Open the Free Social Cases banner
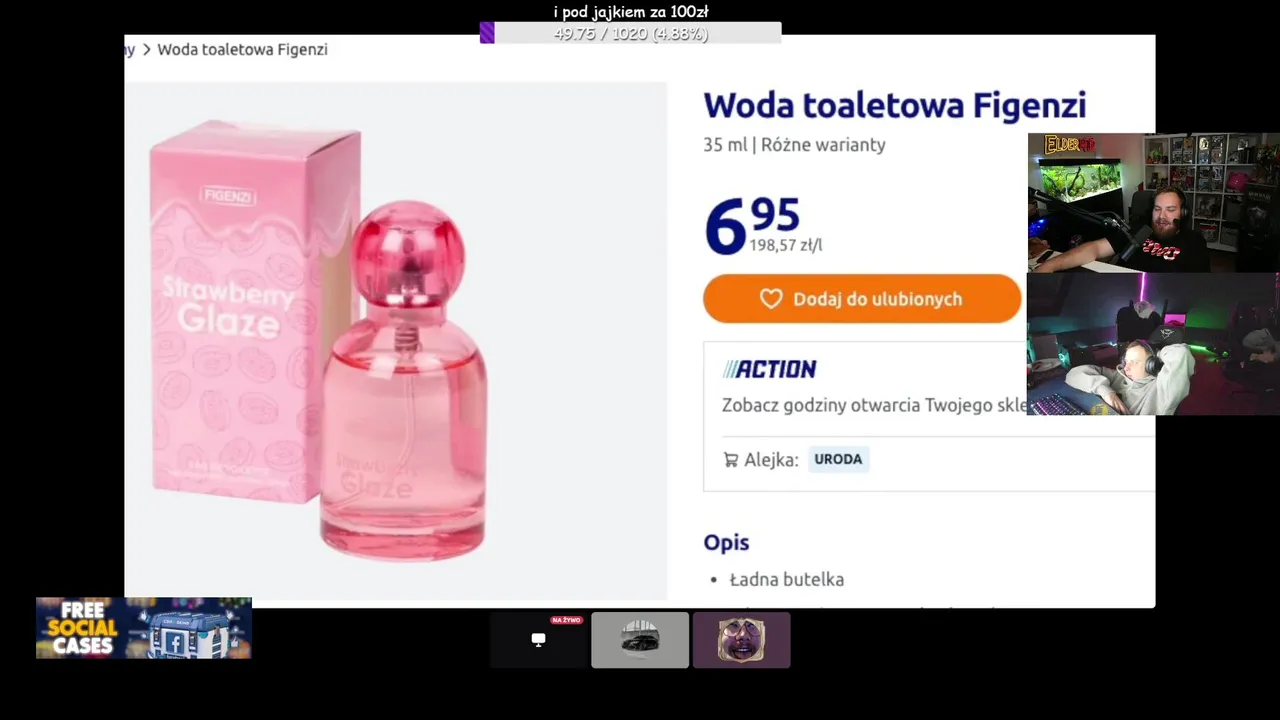1280x720 pixels. (144, 628)
